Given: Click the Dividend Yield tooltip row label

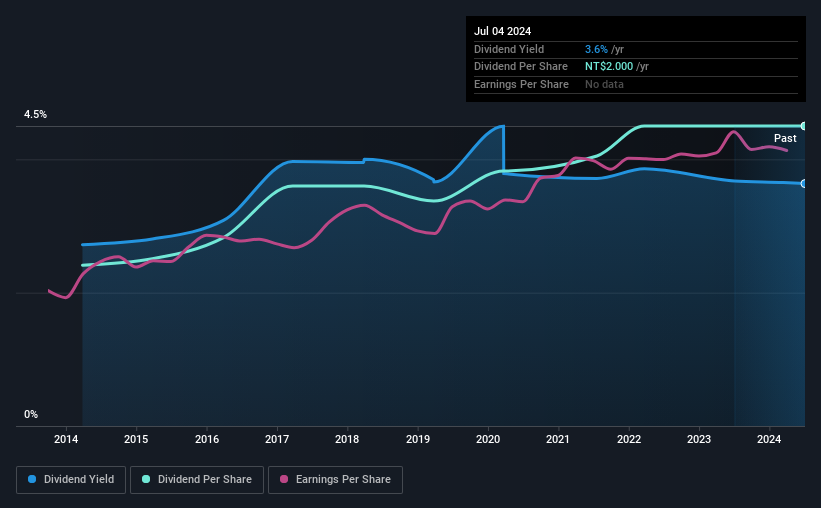Looking at the screenshot, I should 509,49.
